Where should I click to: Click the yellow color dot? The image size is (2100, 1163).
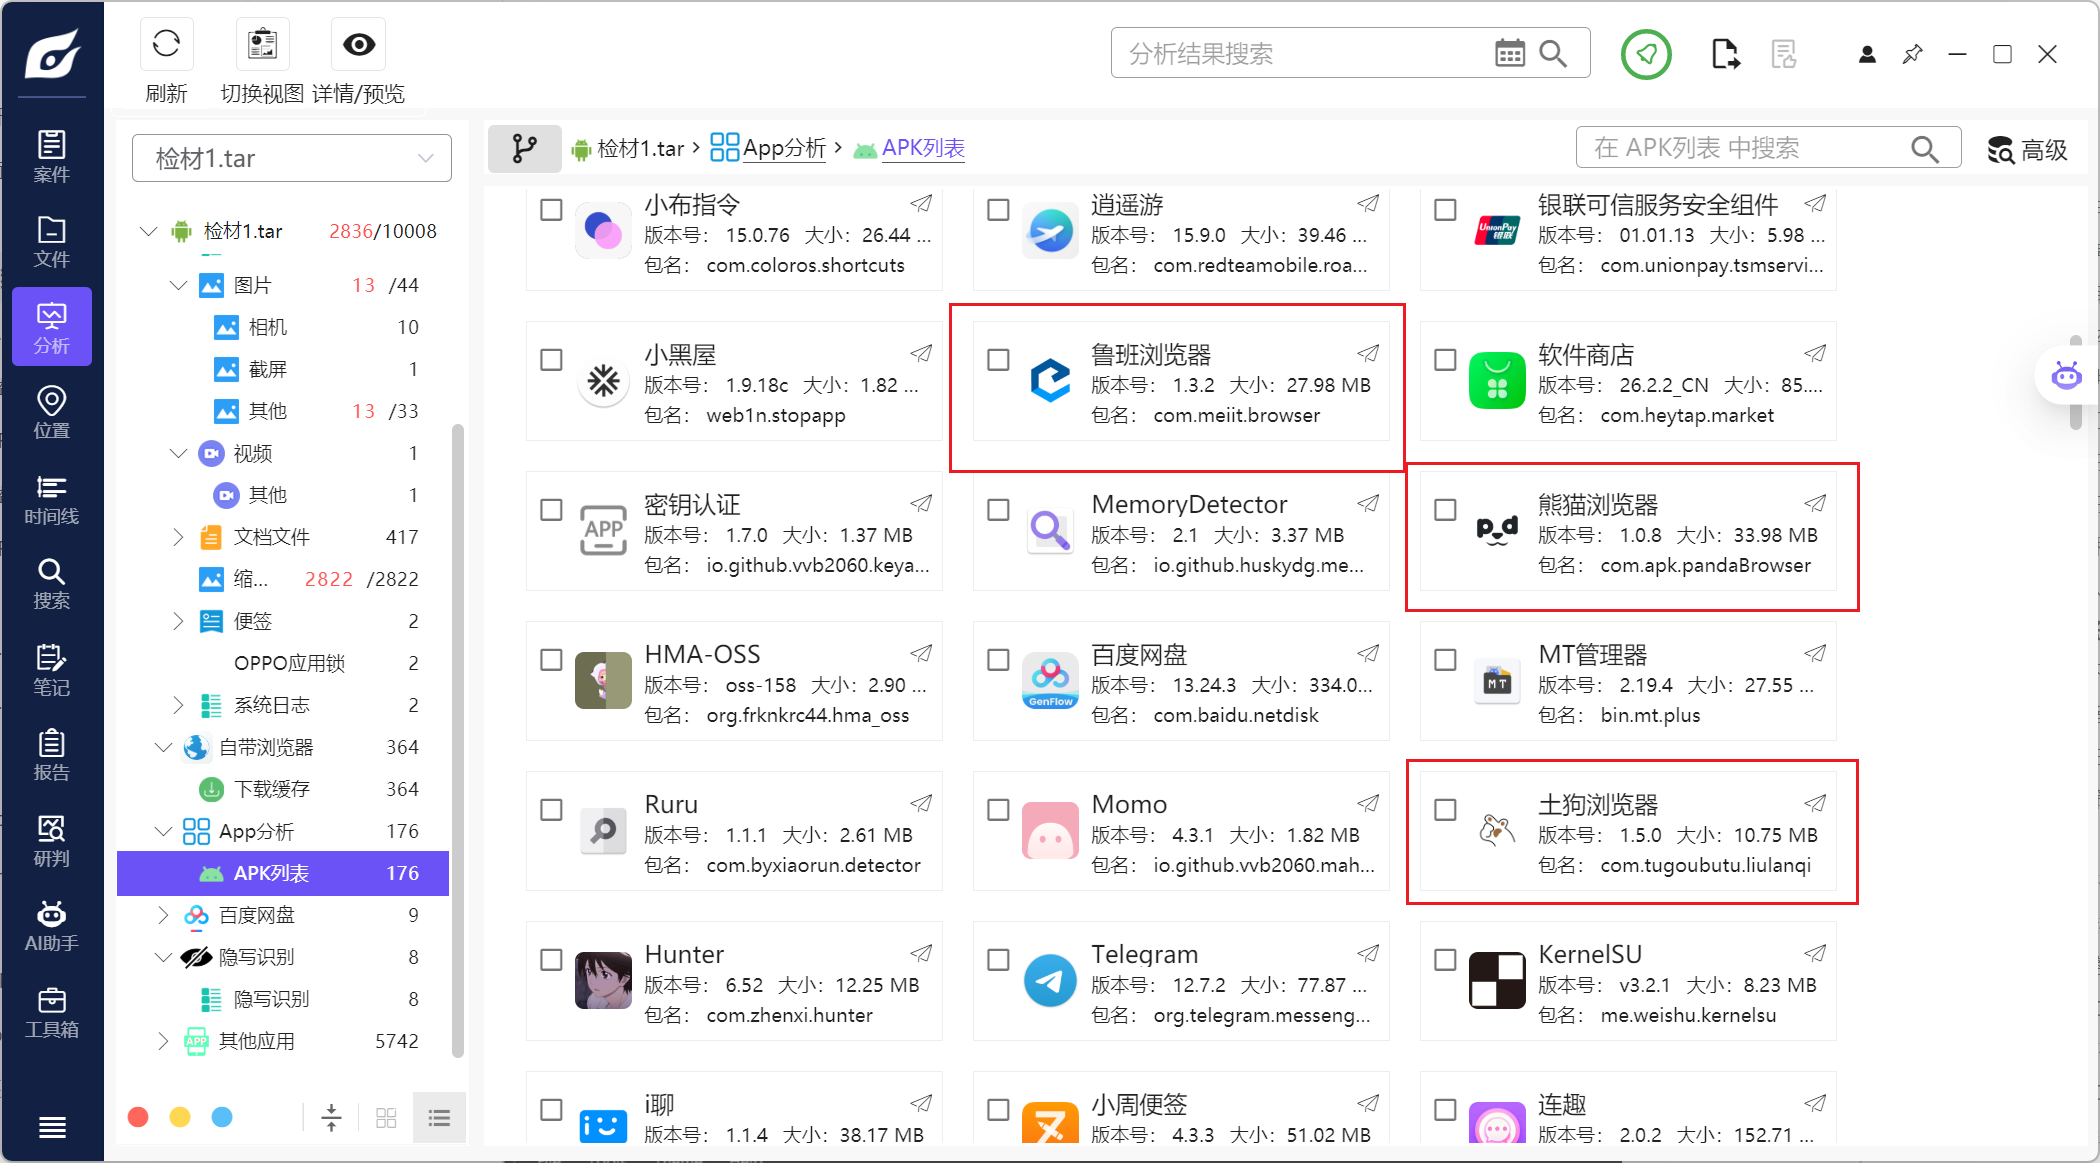tap(180, 1116)
